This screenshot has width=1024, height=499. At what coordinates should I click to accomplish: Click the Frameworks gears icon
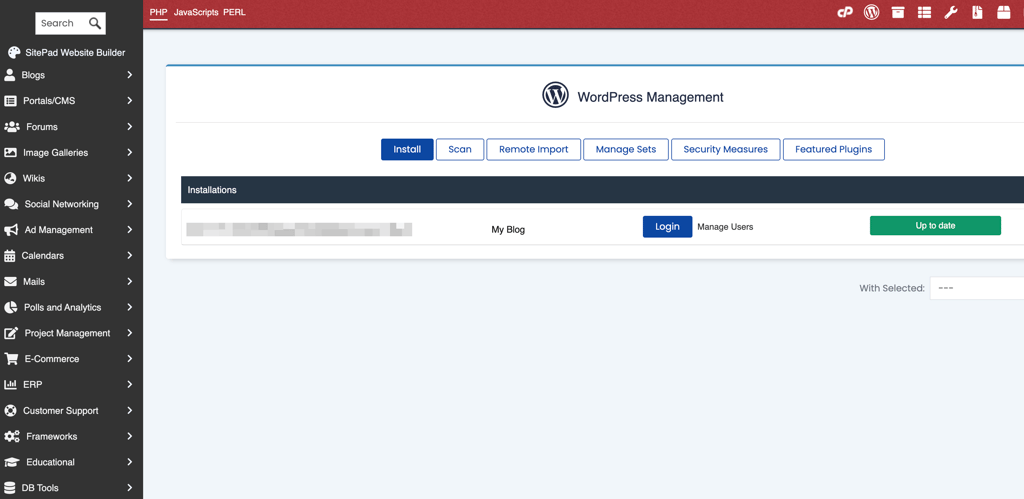tap(12, 436)
